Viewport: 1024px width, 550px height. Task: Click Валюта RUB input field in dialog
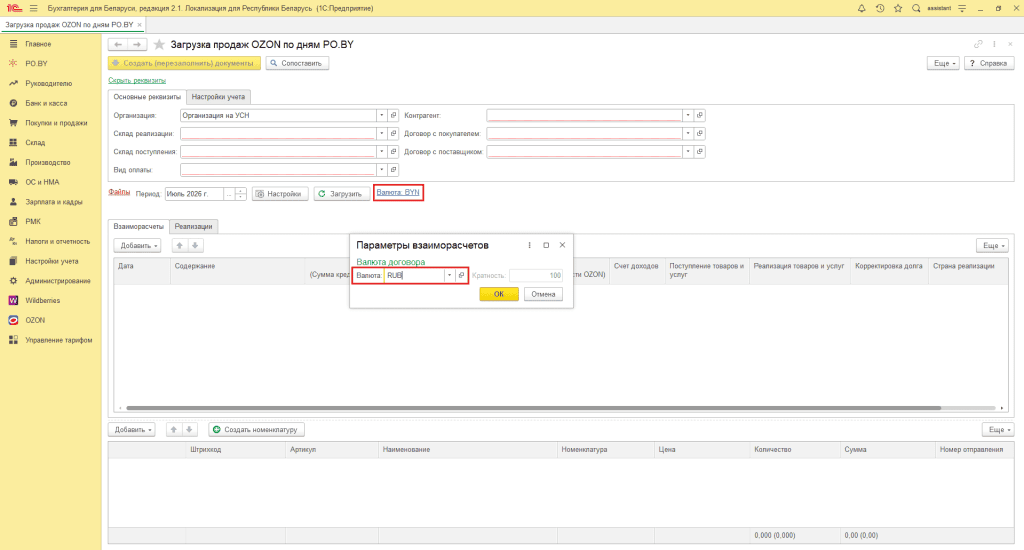[414, 276]
